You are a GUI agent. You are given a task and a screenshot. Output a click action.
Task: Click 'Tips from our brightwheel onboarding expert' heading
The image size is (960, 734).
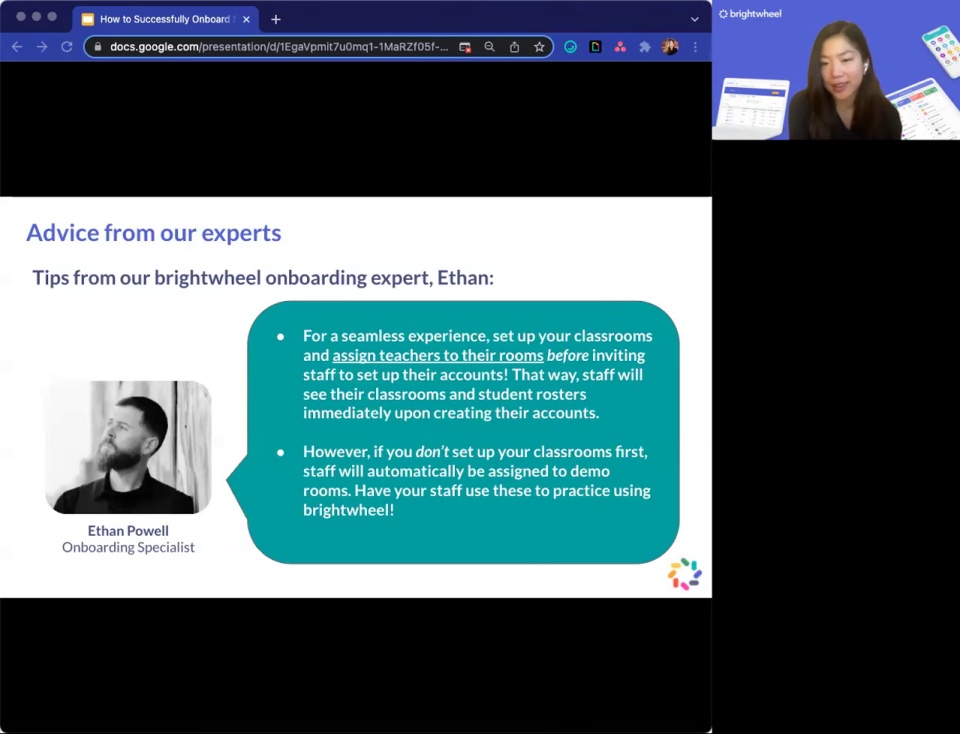[x=263, y=277]
